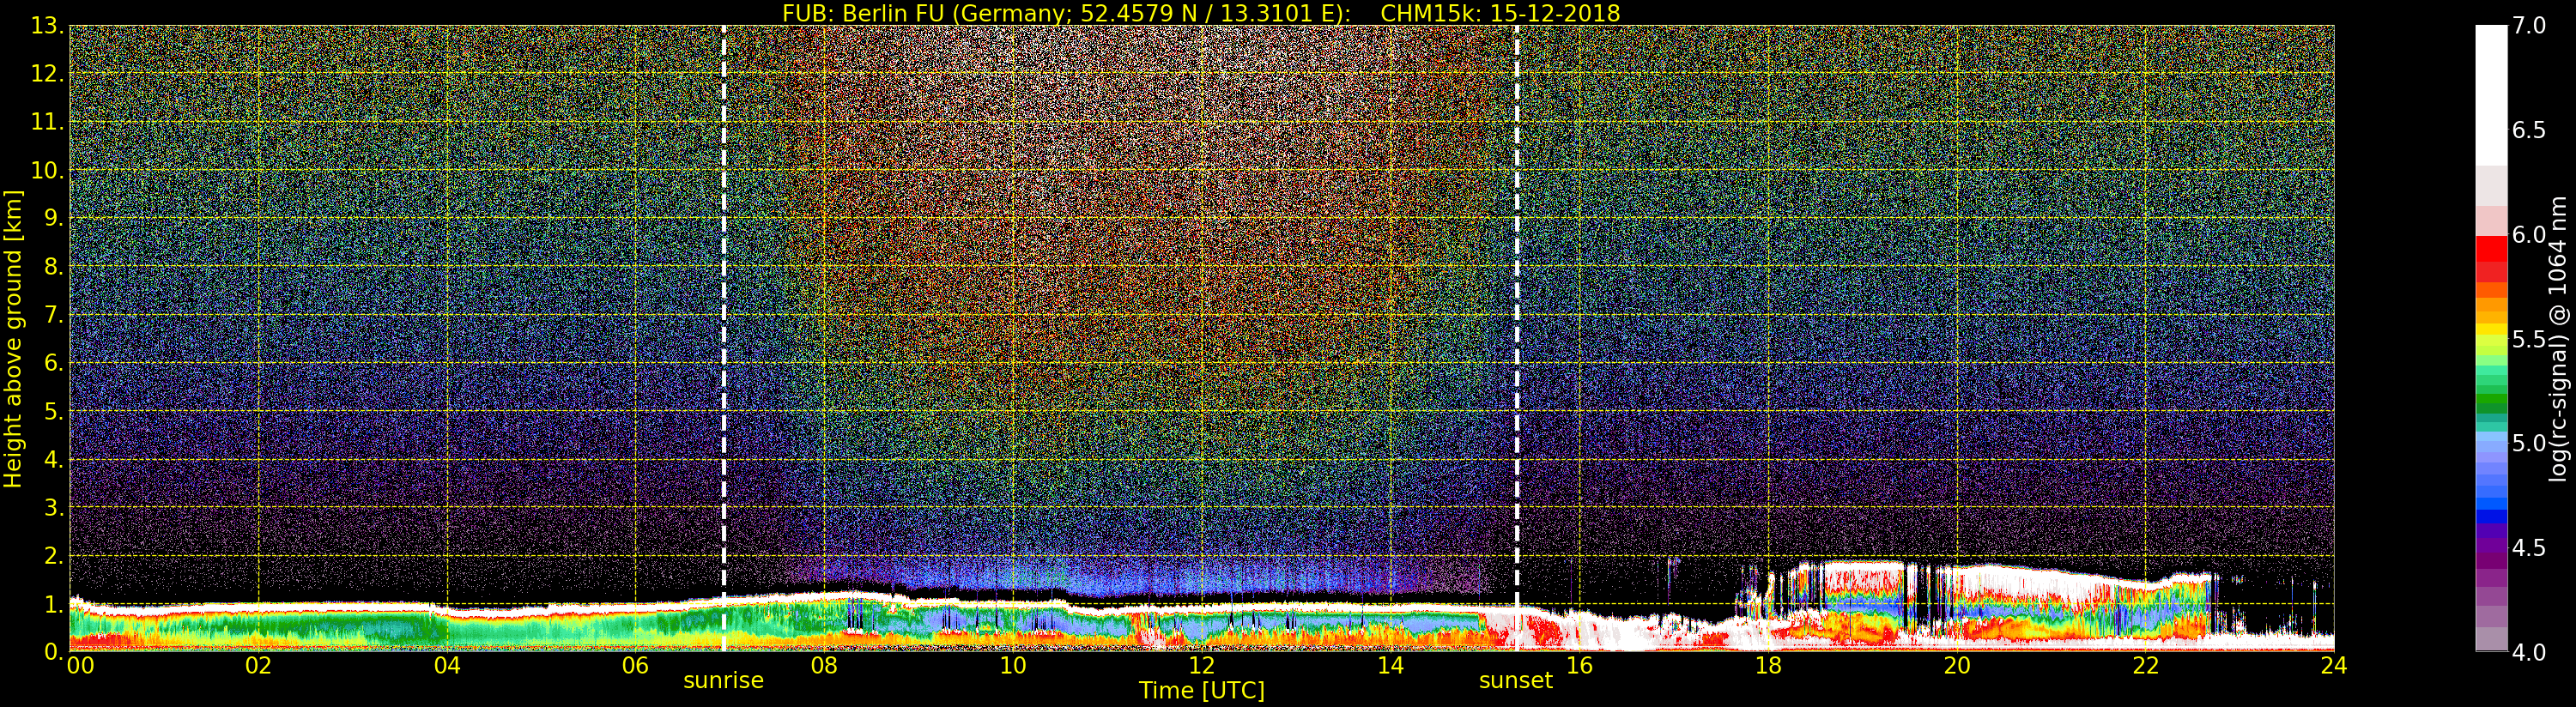Click the 'log(rc-signal) @ 1064 nm' colorbar label
The height and width of the screenshot is (707, 2576).
pyautogui.click(x=2558, y=338)
